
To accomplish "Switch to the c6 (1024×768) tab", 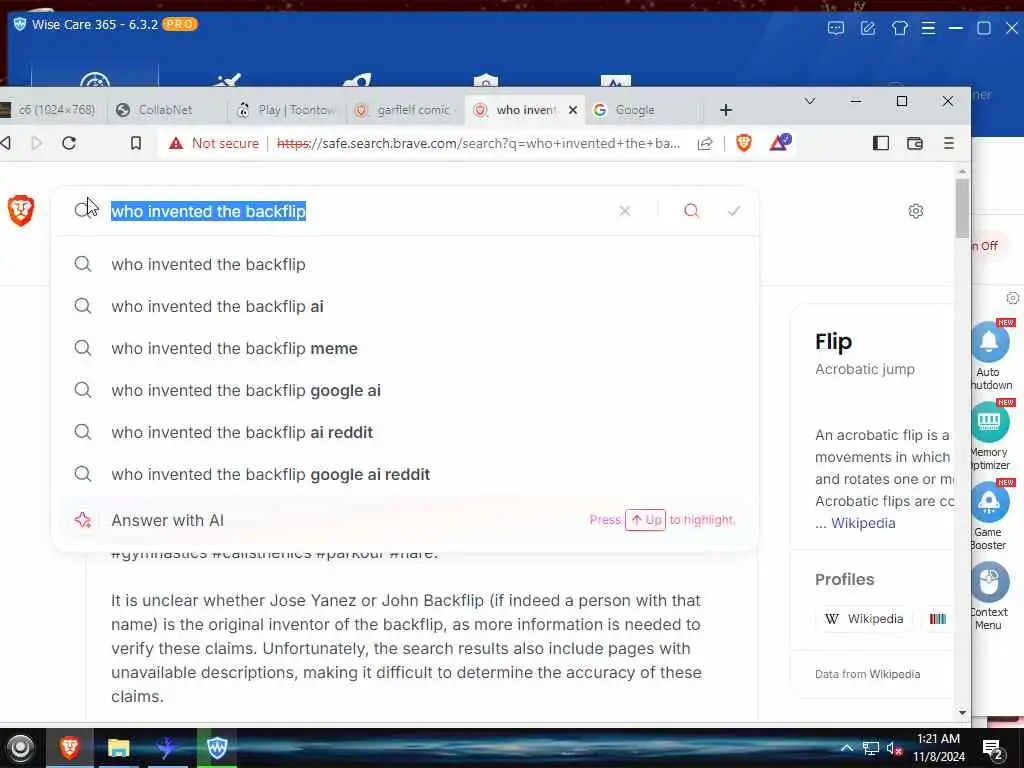I will click(52, 110).
